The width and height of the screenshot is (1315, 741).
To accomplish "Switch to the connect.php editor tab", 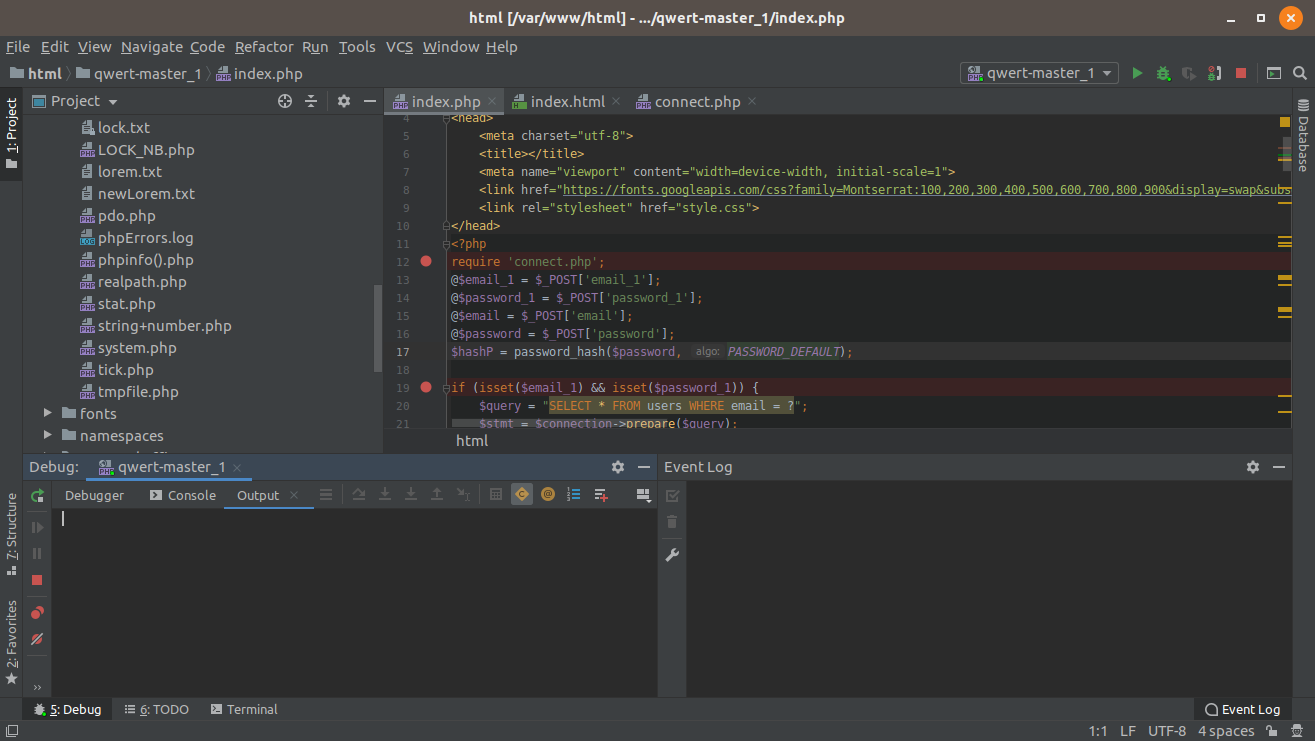I will click(698, 102).
